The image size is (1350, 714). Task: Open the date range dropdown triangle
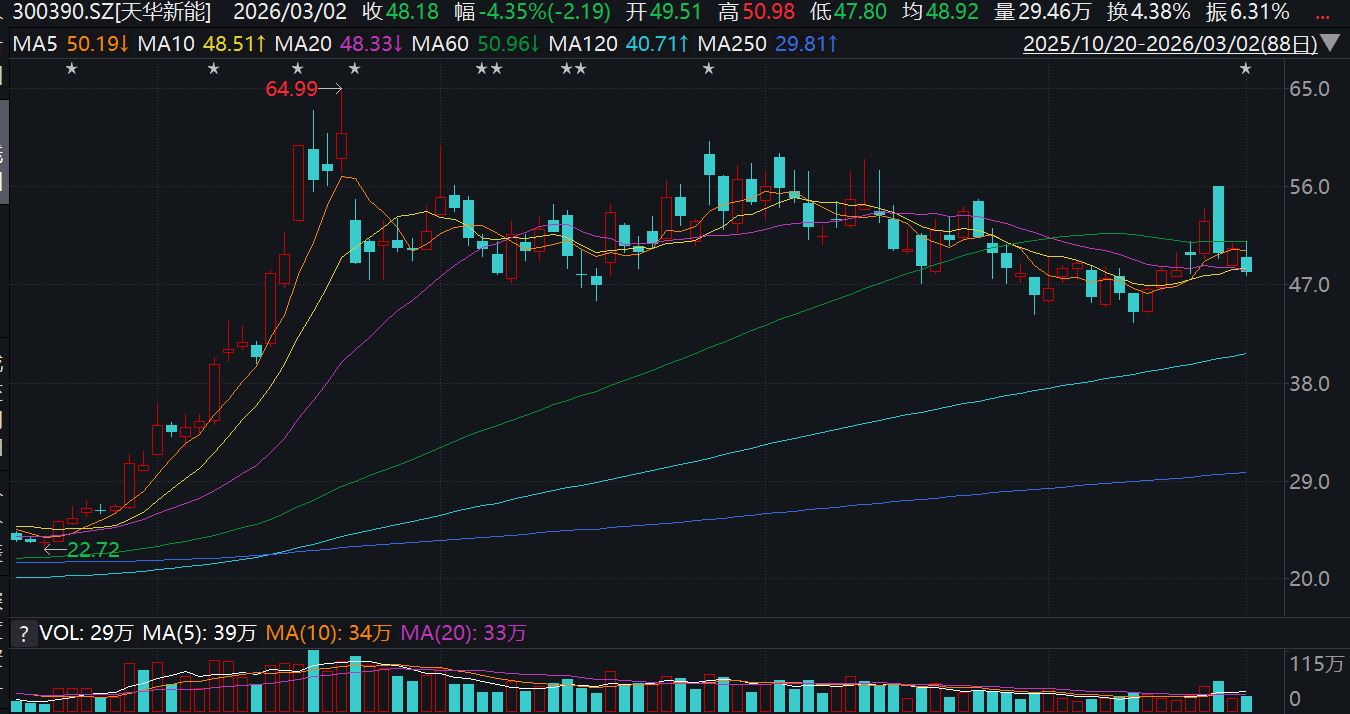click(x=1330, y=44)
